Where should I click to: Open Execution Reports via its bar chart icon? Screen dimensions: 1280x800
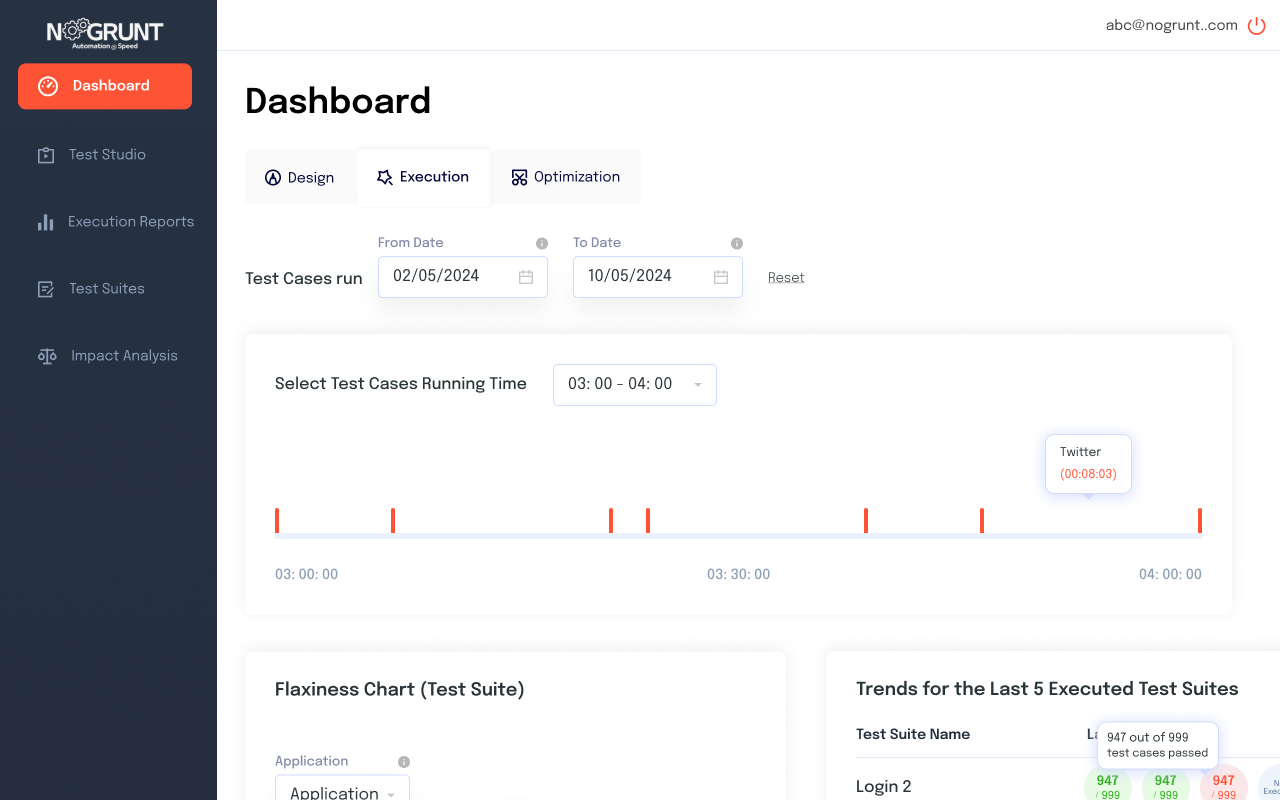pyautogui.click(x=45, y=221)
